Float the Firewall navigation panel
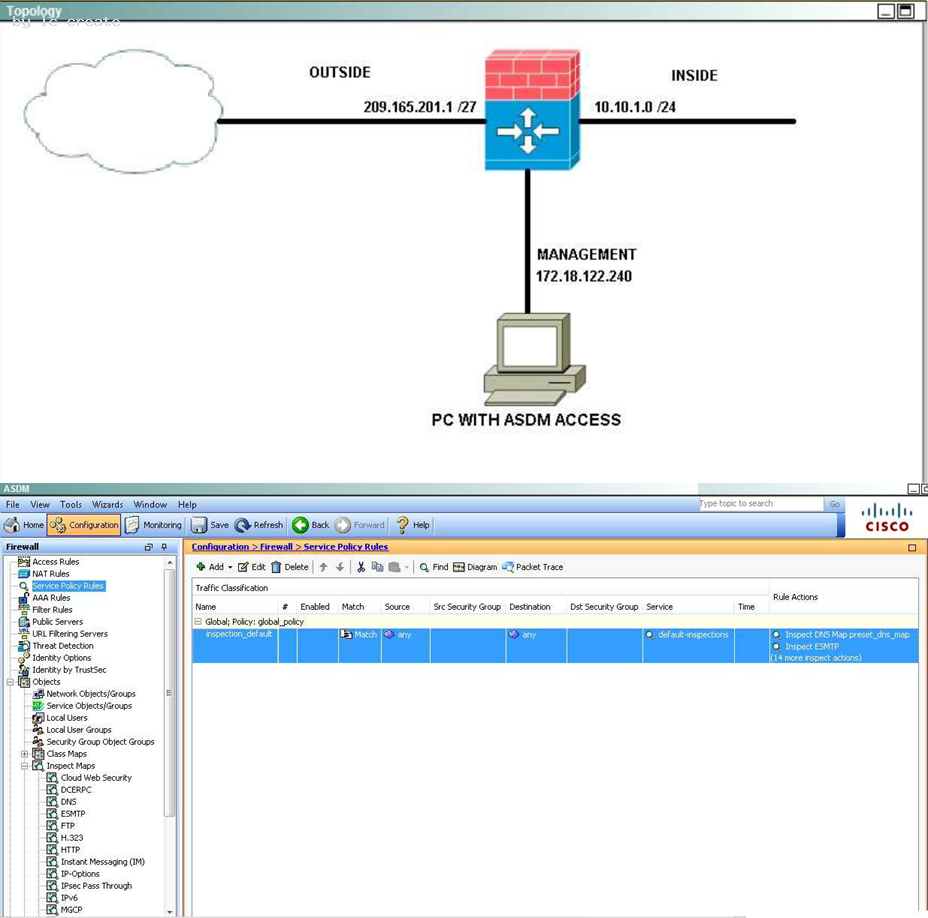Screen dimensions: 928x918 [x=149, y=547]
